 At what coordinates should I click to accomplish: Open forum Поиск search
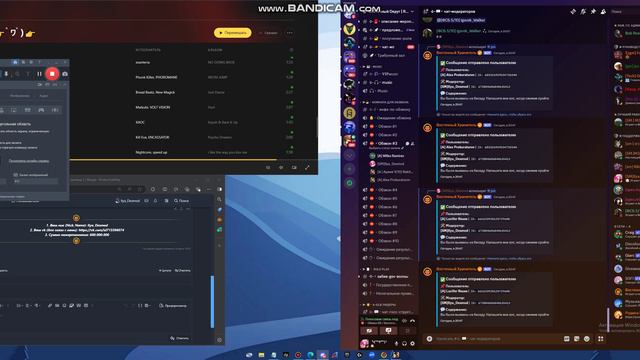(181, 201)
